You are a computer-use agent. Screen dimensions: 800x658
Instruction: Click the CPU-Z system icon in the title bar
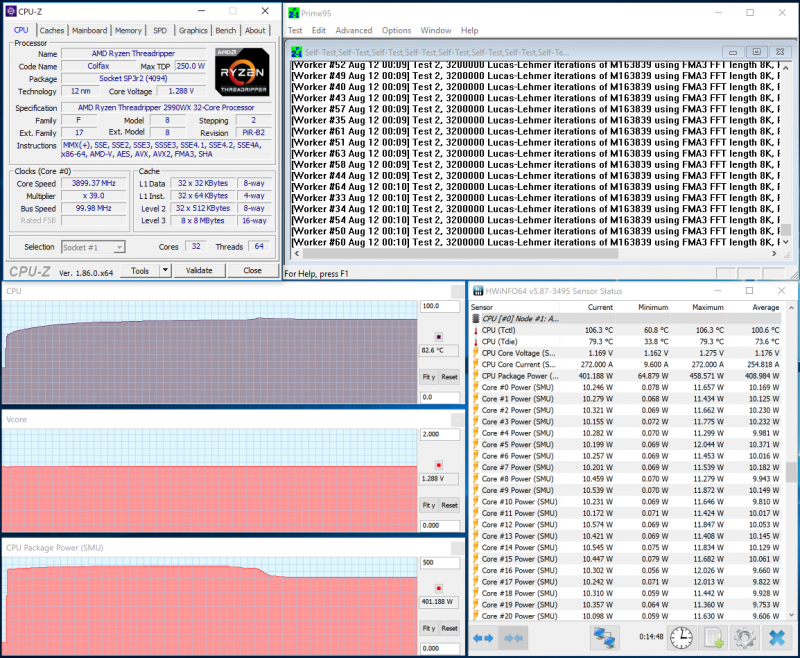[x=9, y=10]
